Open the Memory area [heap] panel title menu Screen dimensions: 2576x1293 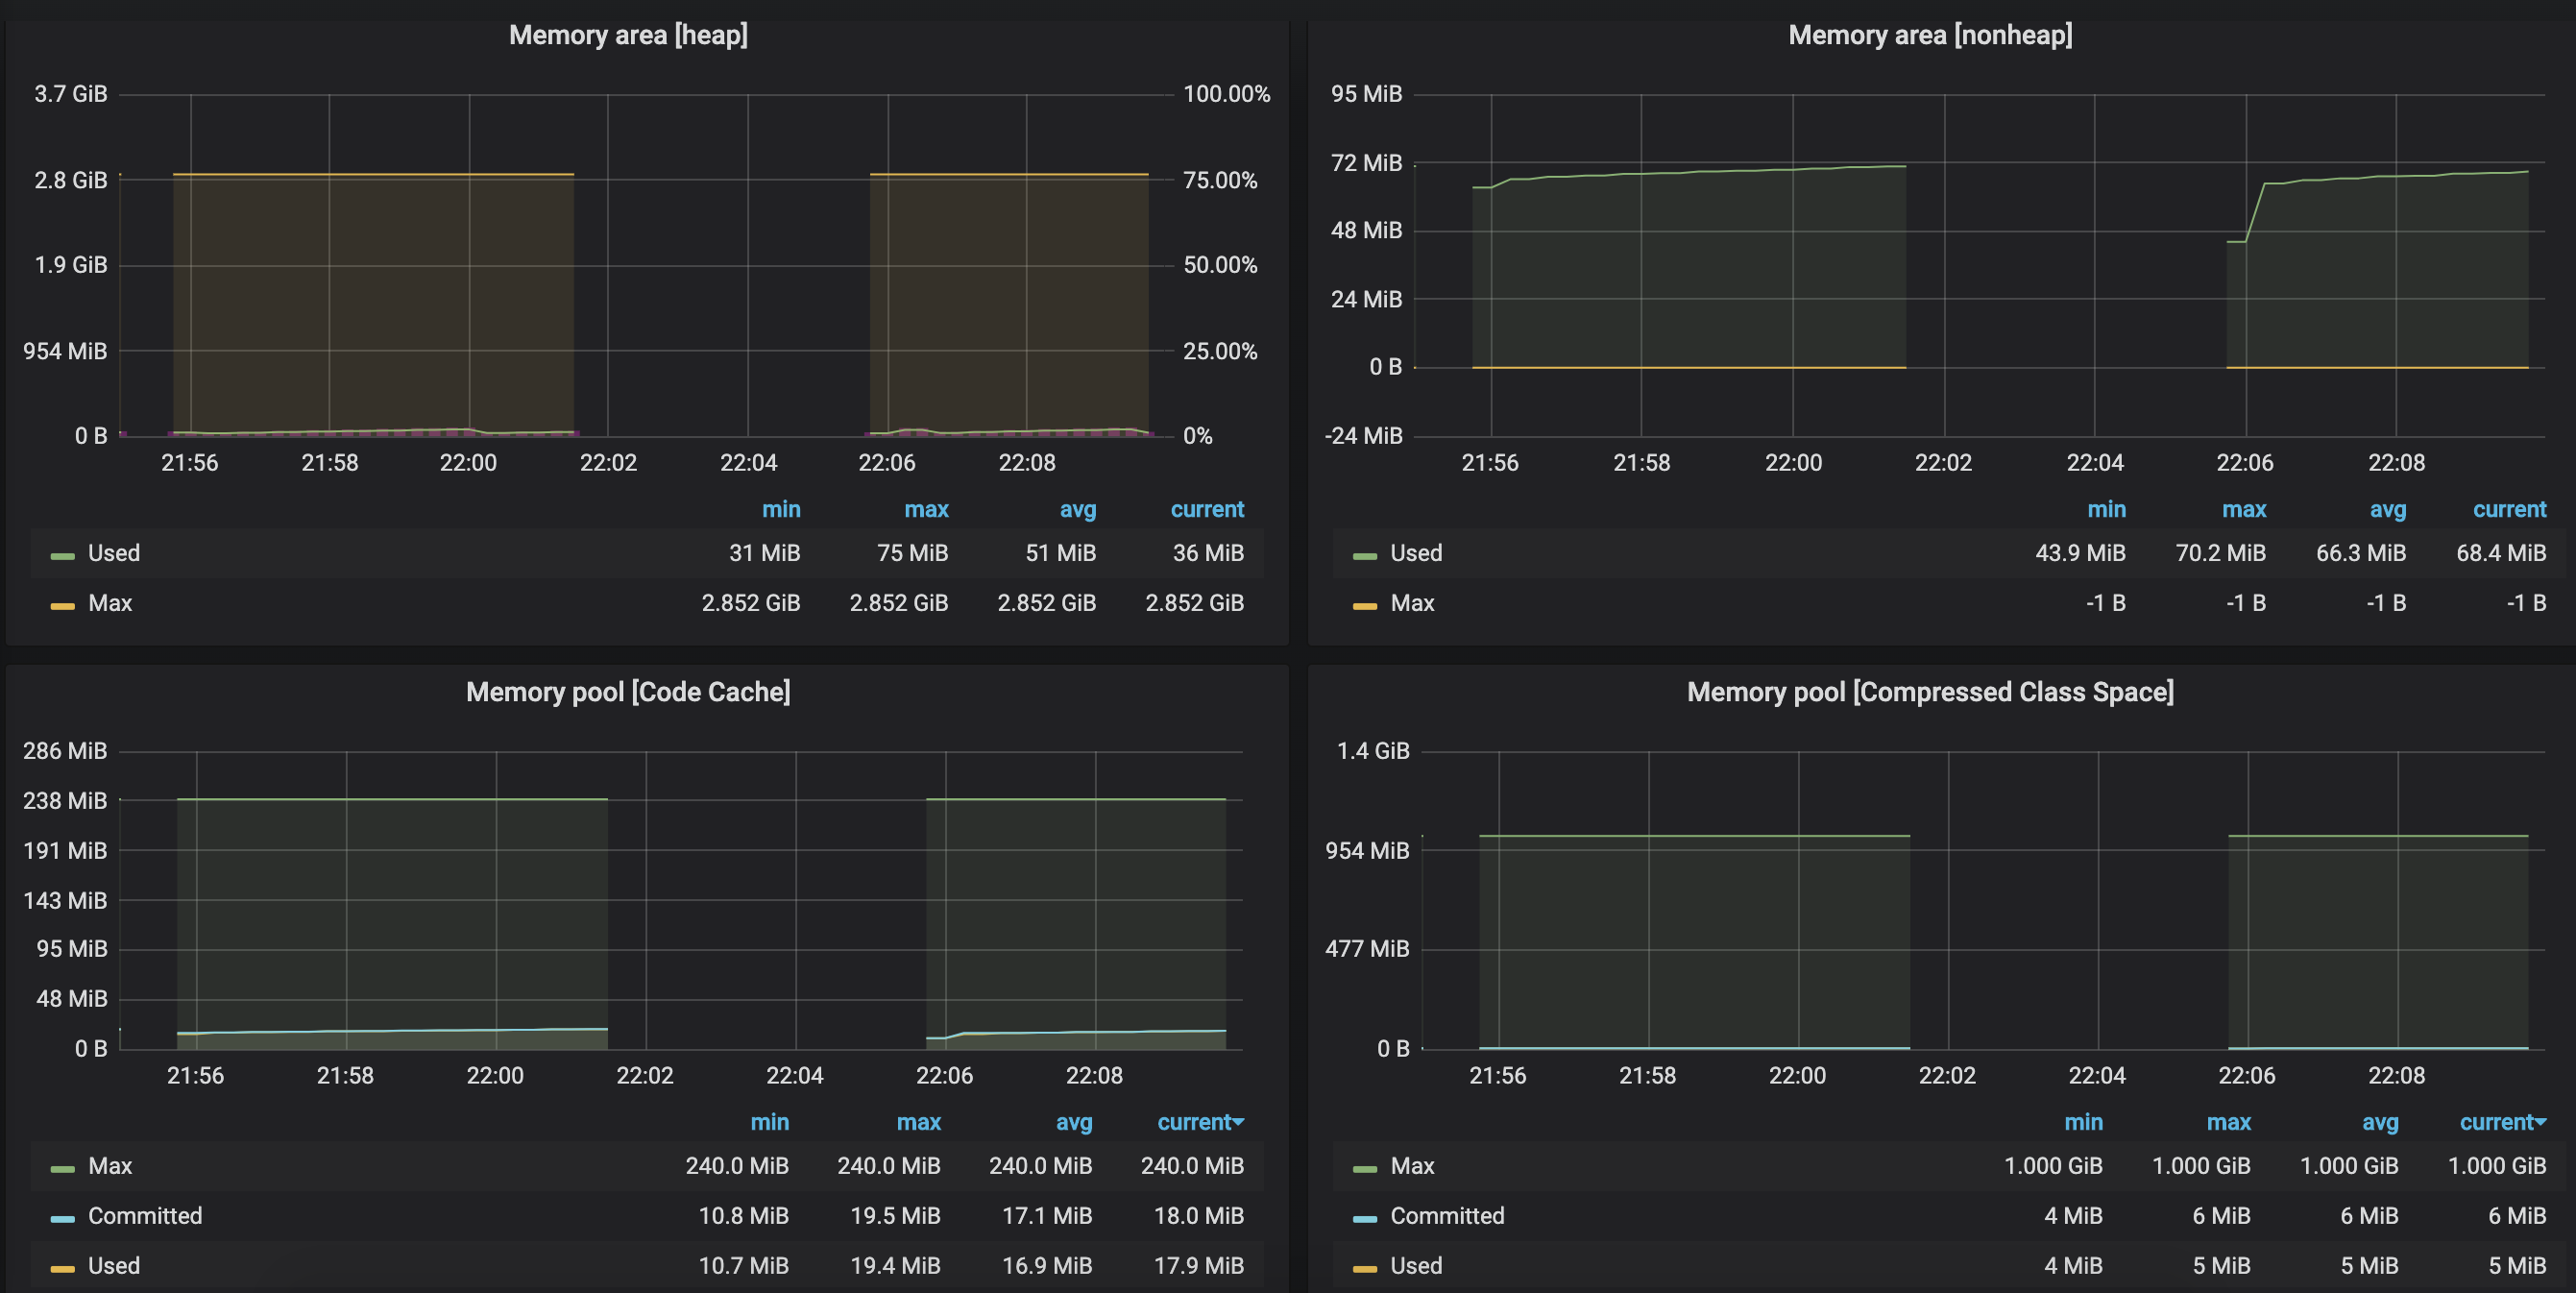628,35
